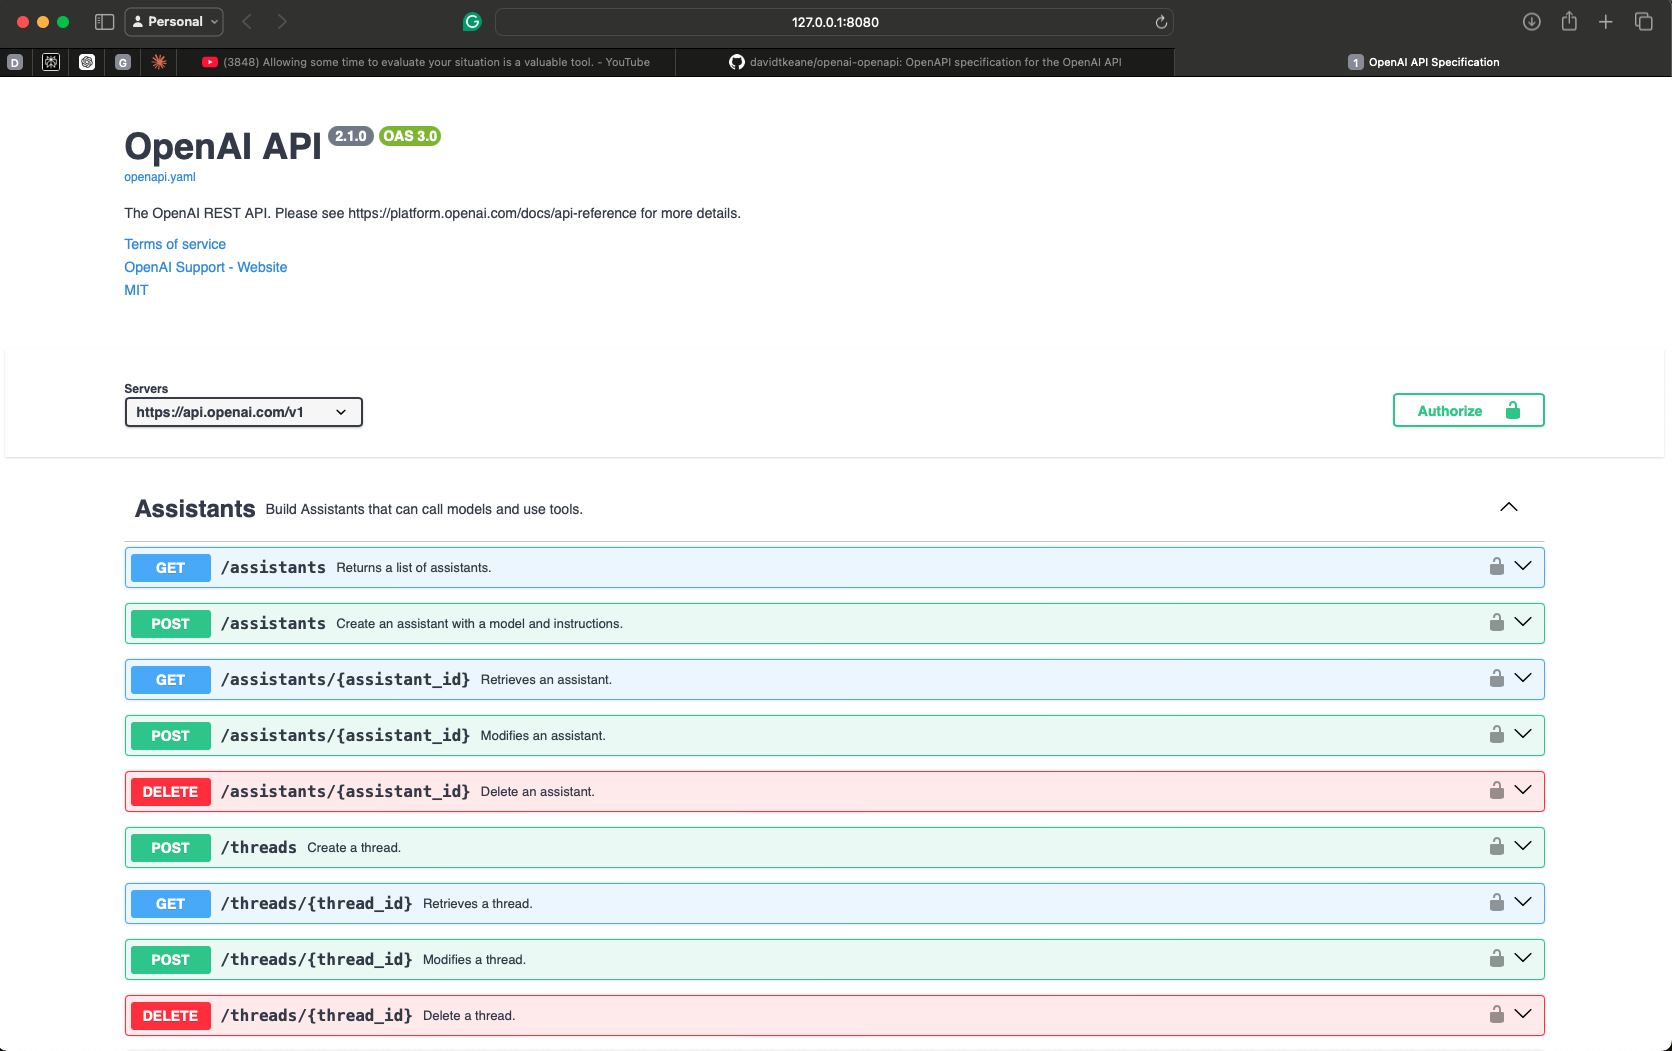1672x1051 pixels.
Task: Click the DELETE button for /threads/{thread_id}
Action: [x=170, y=1016]
